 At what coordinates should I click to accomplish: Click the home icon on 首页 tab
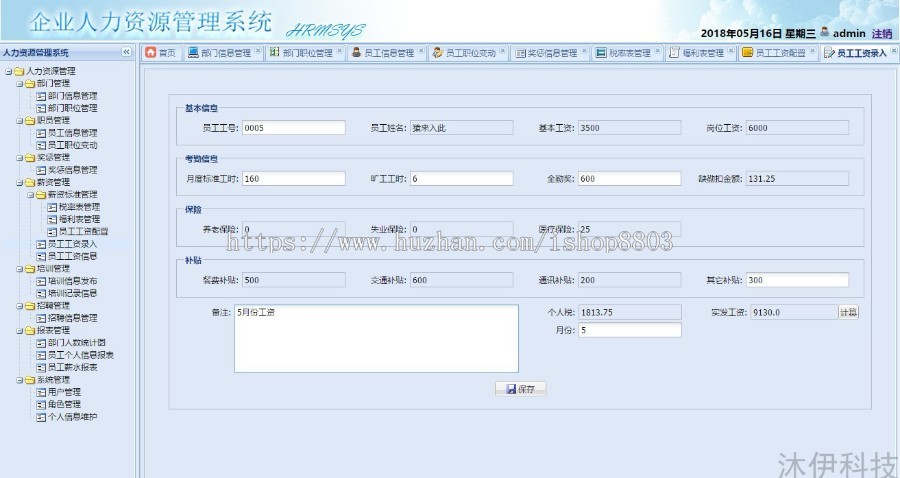tap(151, 53)
